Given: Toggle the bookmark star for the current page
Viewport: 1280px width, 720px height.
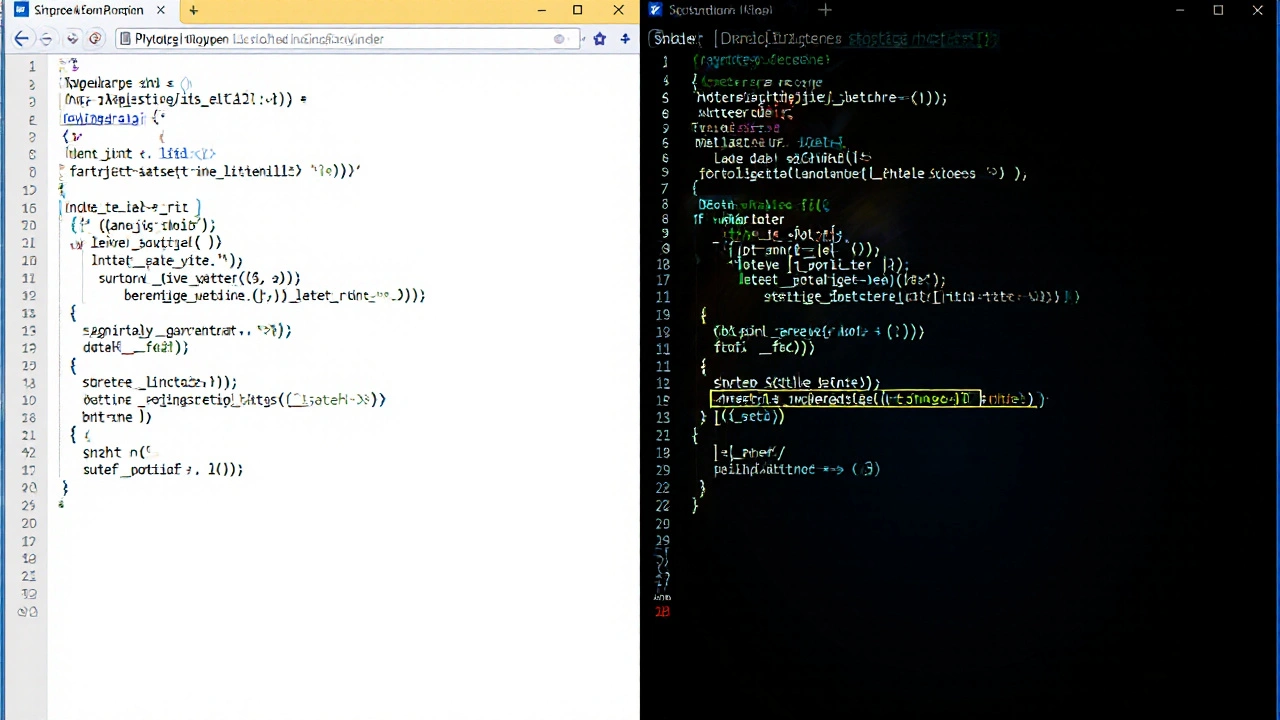Looking at the screenshot, I should point(599,38).
